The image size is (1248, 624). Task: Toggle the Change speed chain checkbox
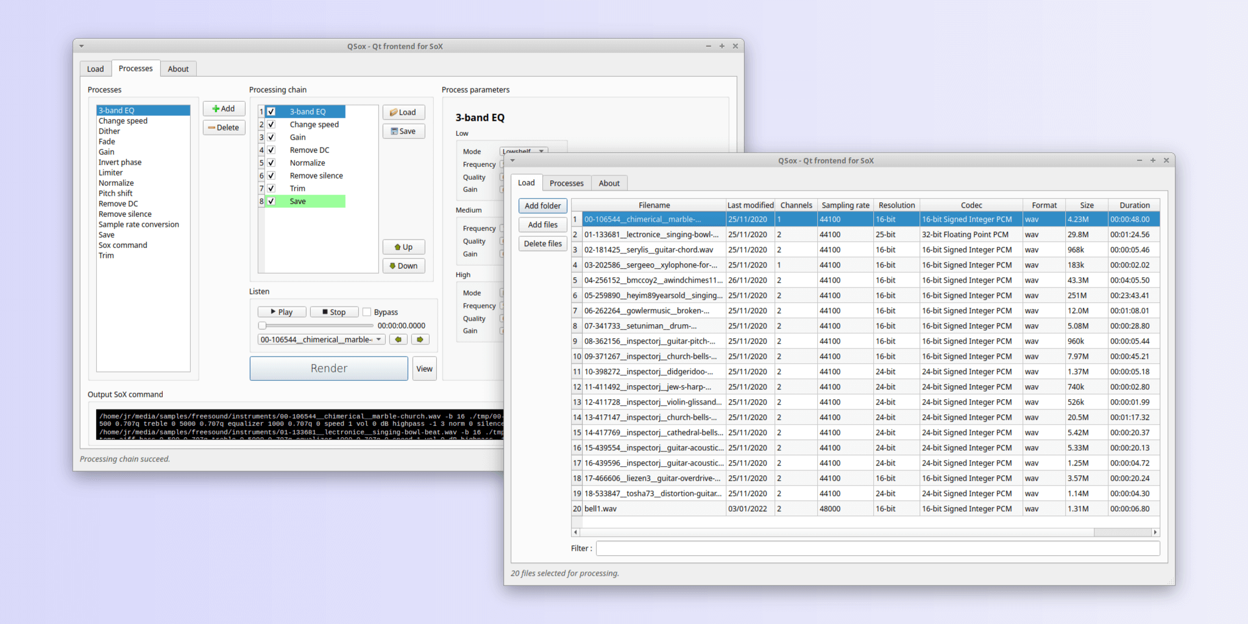click(x=271, y=125)
